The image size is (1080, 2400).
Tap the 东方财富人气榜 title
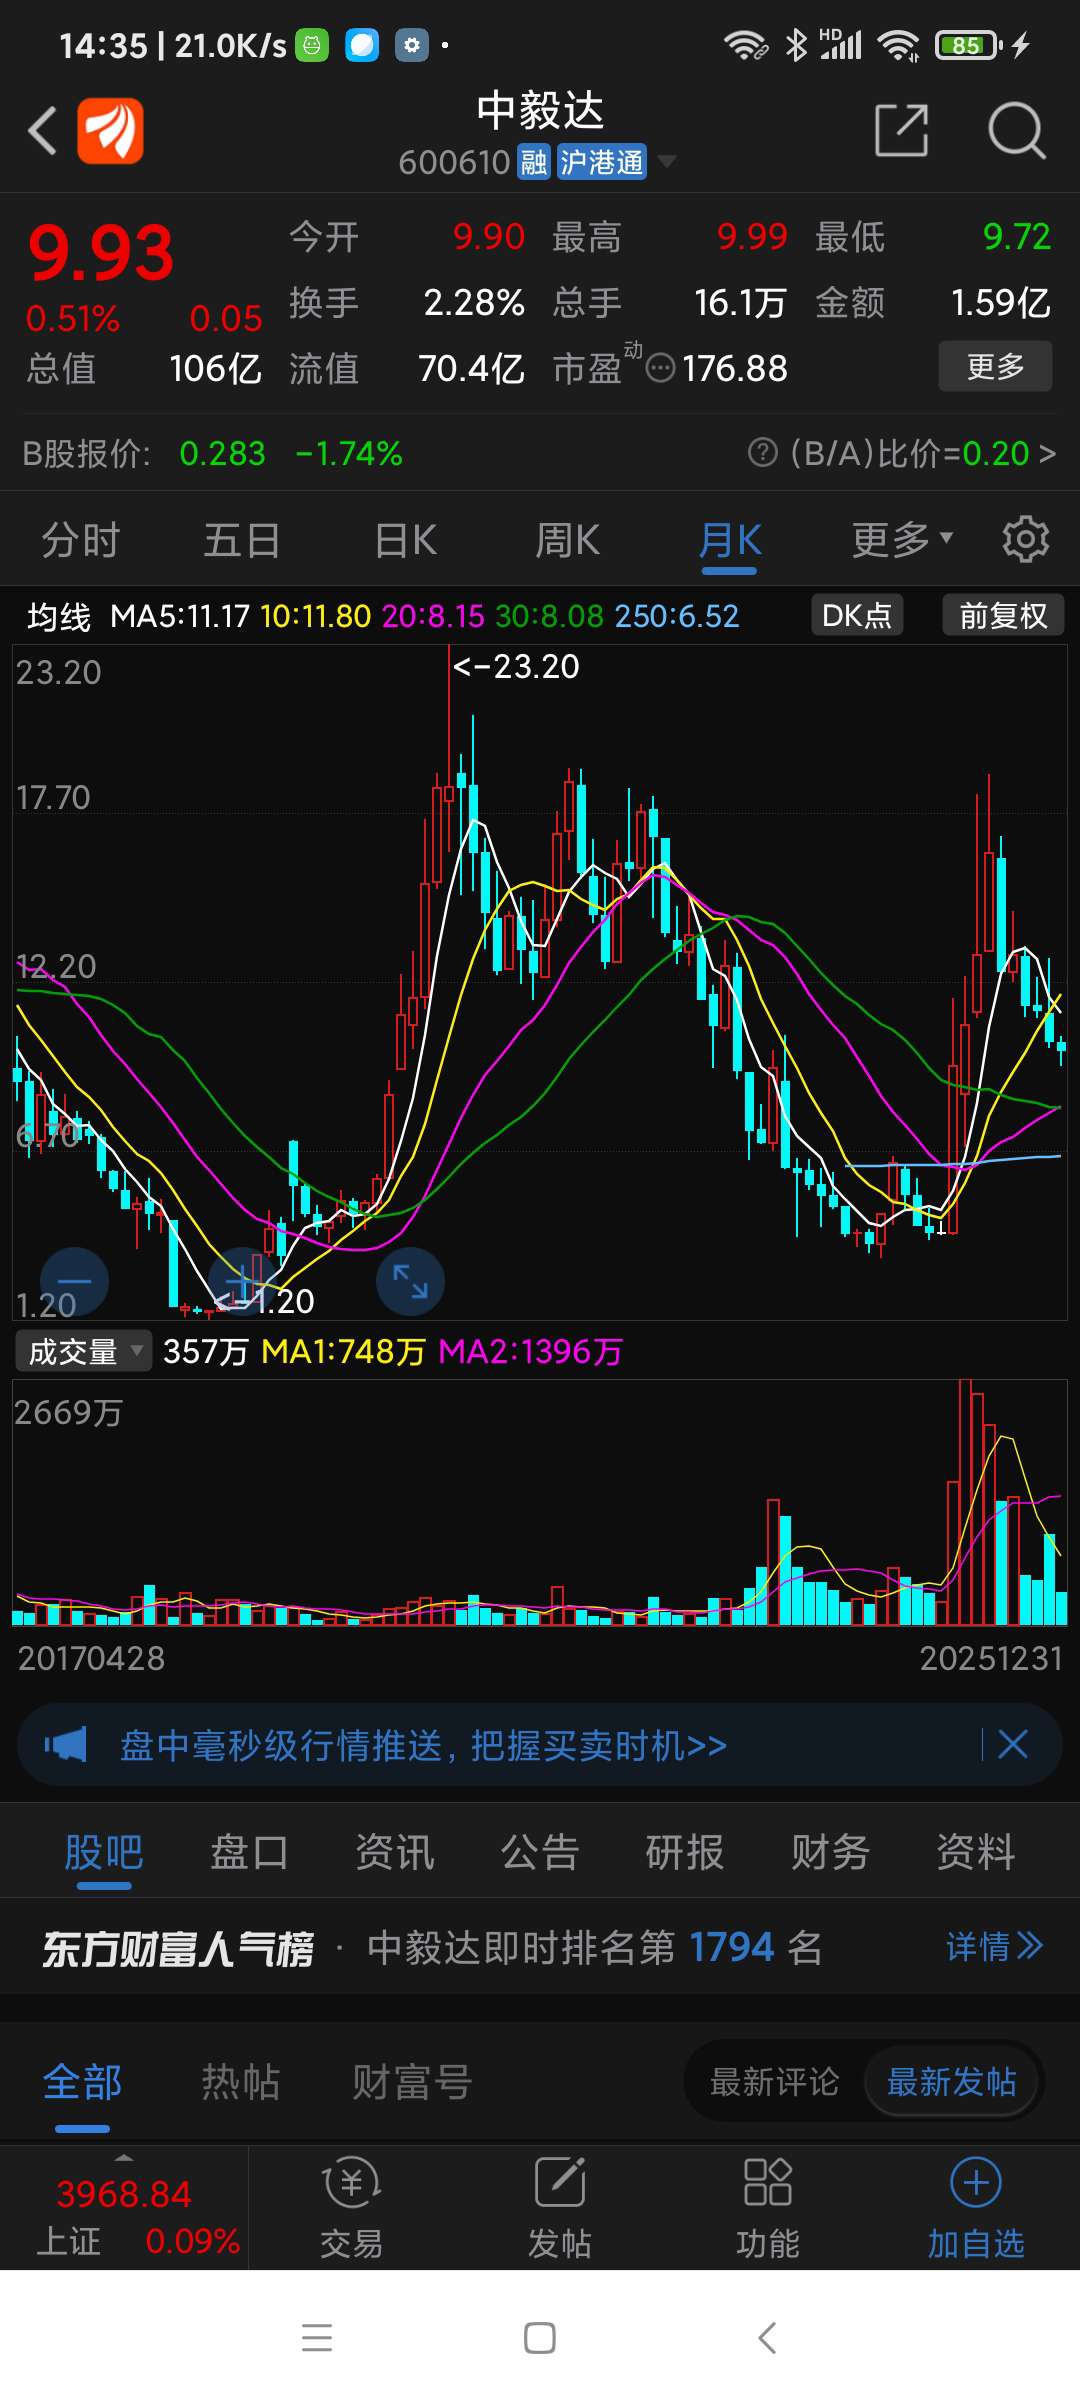[178, 1948]
